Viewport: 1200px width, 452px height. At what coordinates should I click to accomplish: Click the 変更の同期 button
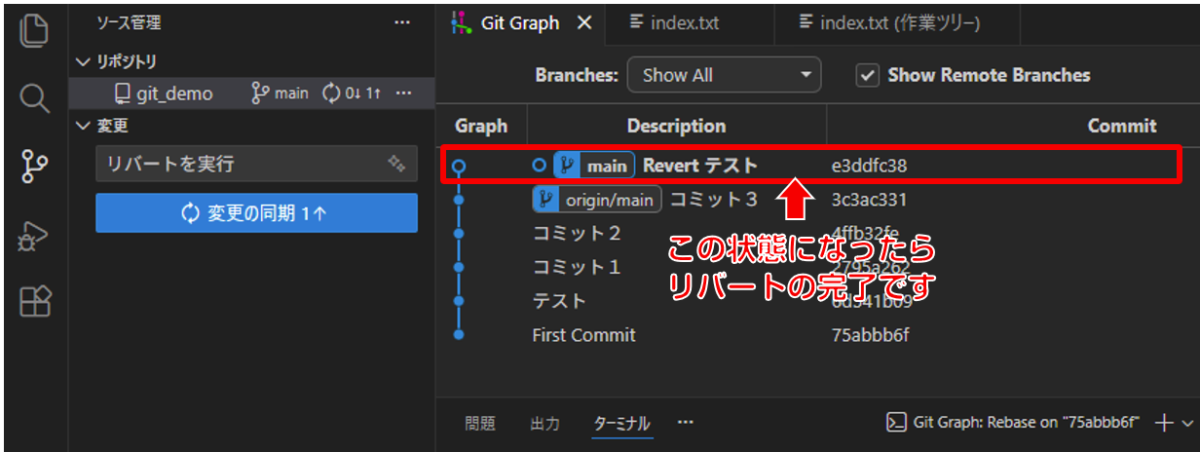[x=256, y=213]
